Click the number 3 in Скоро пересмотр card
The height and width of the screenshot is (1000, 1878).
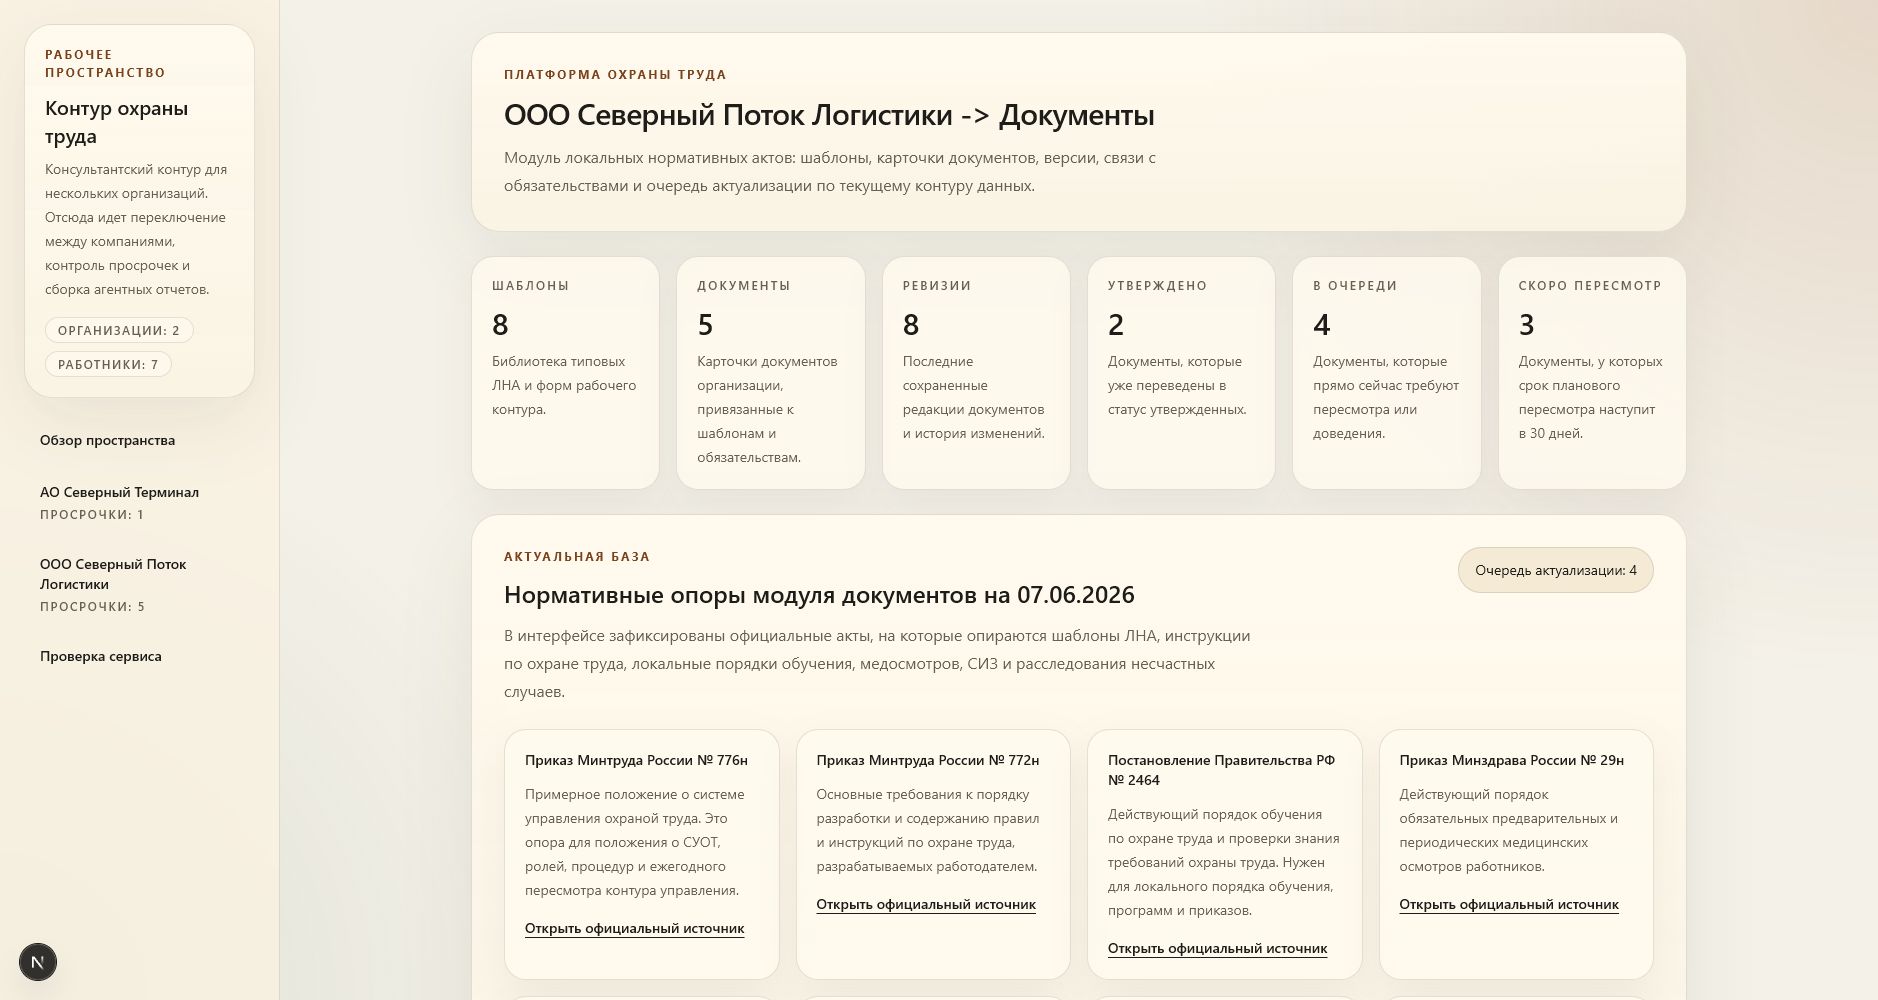1526,324
